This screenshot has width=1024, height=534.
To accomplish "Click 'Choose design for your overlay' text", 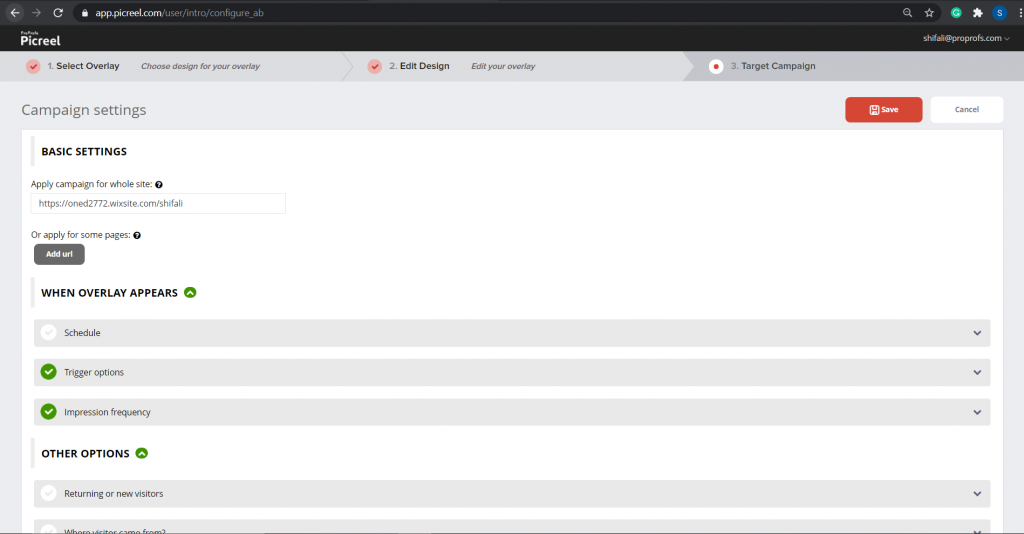I will coord(200,66).
